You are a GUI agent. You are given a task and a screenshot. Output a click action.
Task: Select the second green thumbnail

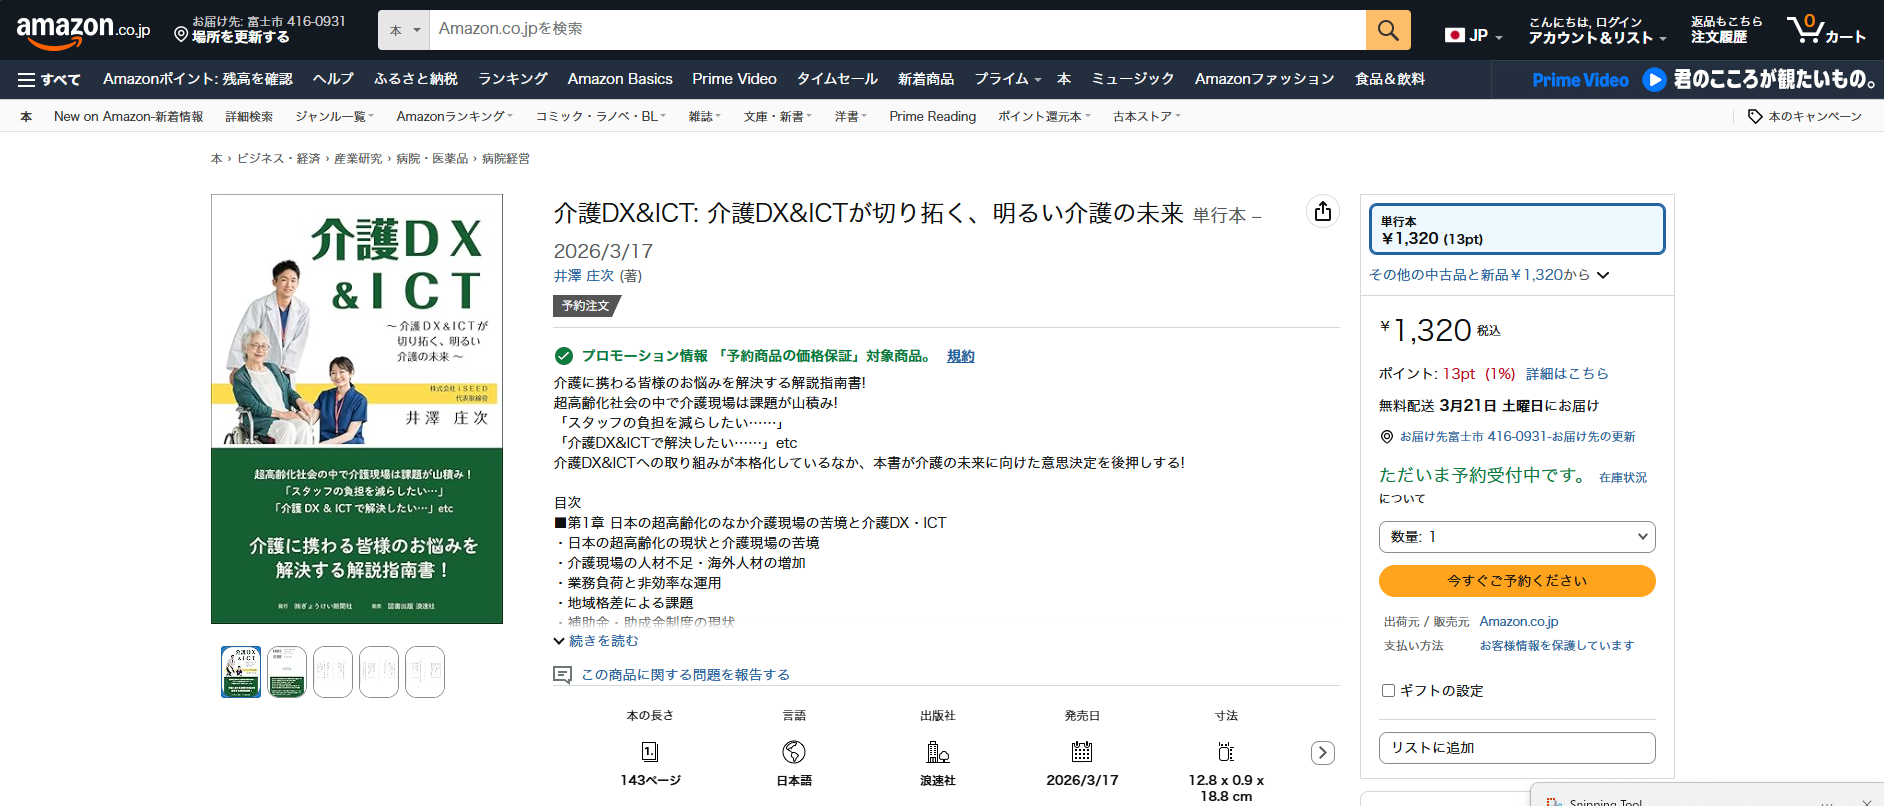287,672
